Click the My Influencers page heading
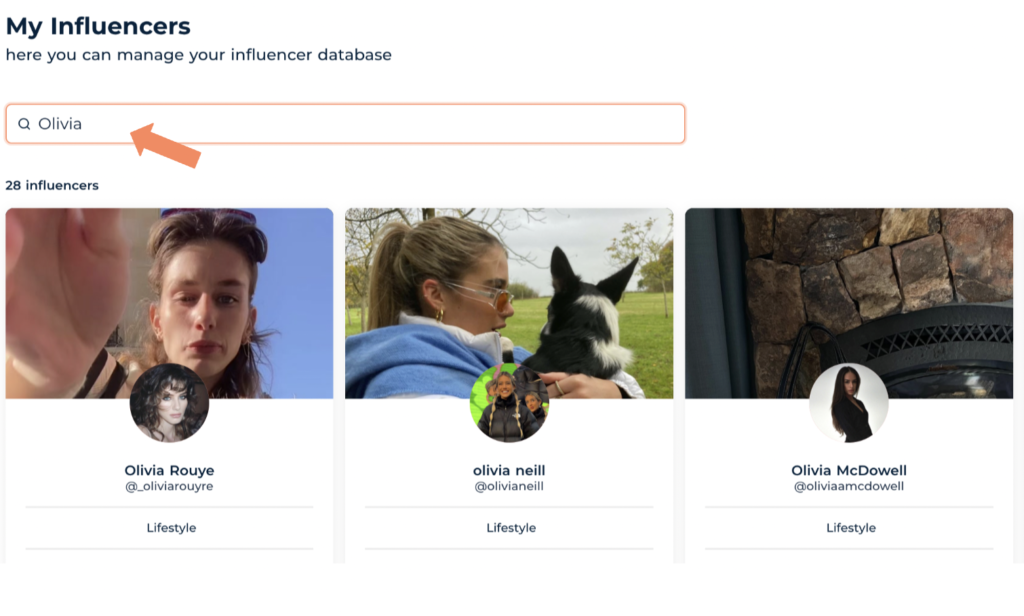Image resolution: width=1024 pixels, height=616 pixels. coord(98,26)
